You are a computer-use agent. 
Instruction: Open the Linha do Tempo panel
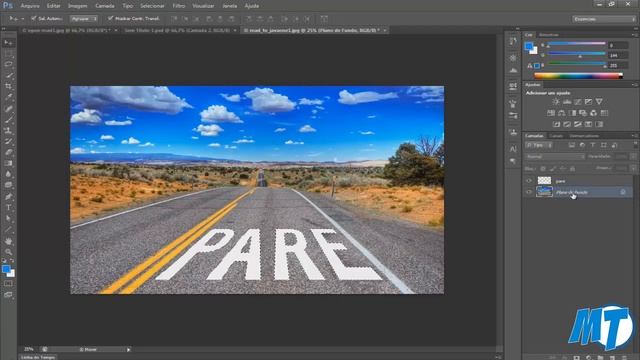tap(38, 357)
